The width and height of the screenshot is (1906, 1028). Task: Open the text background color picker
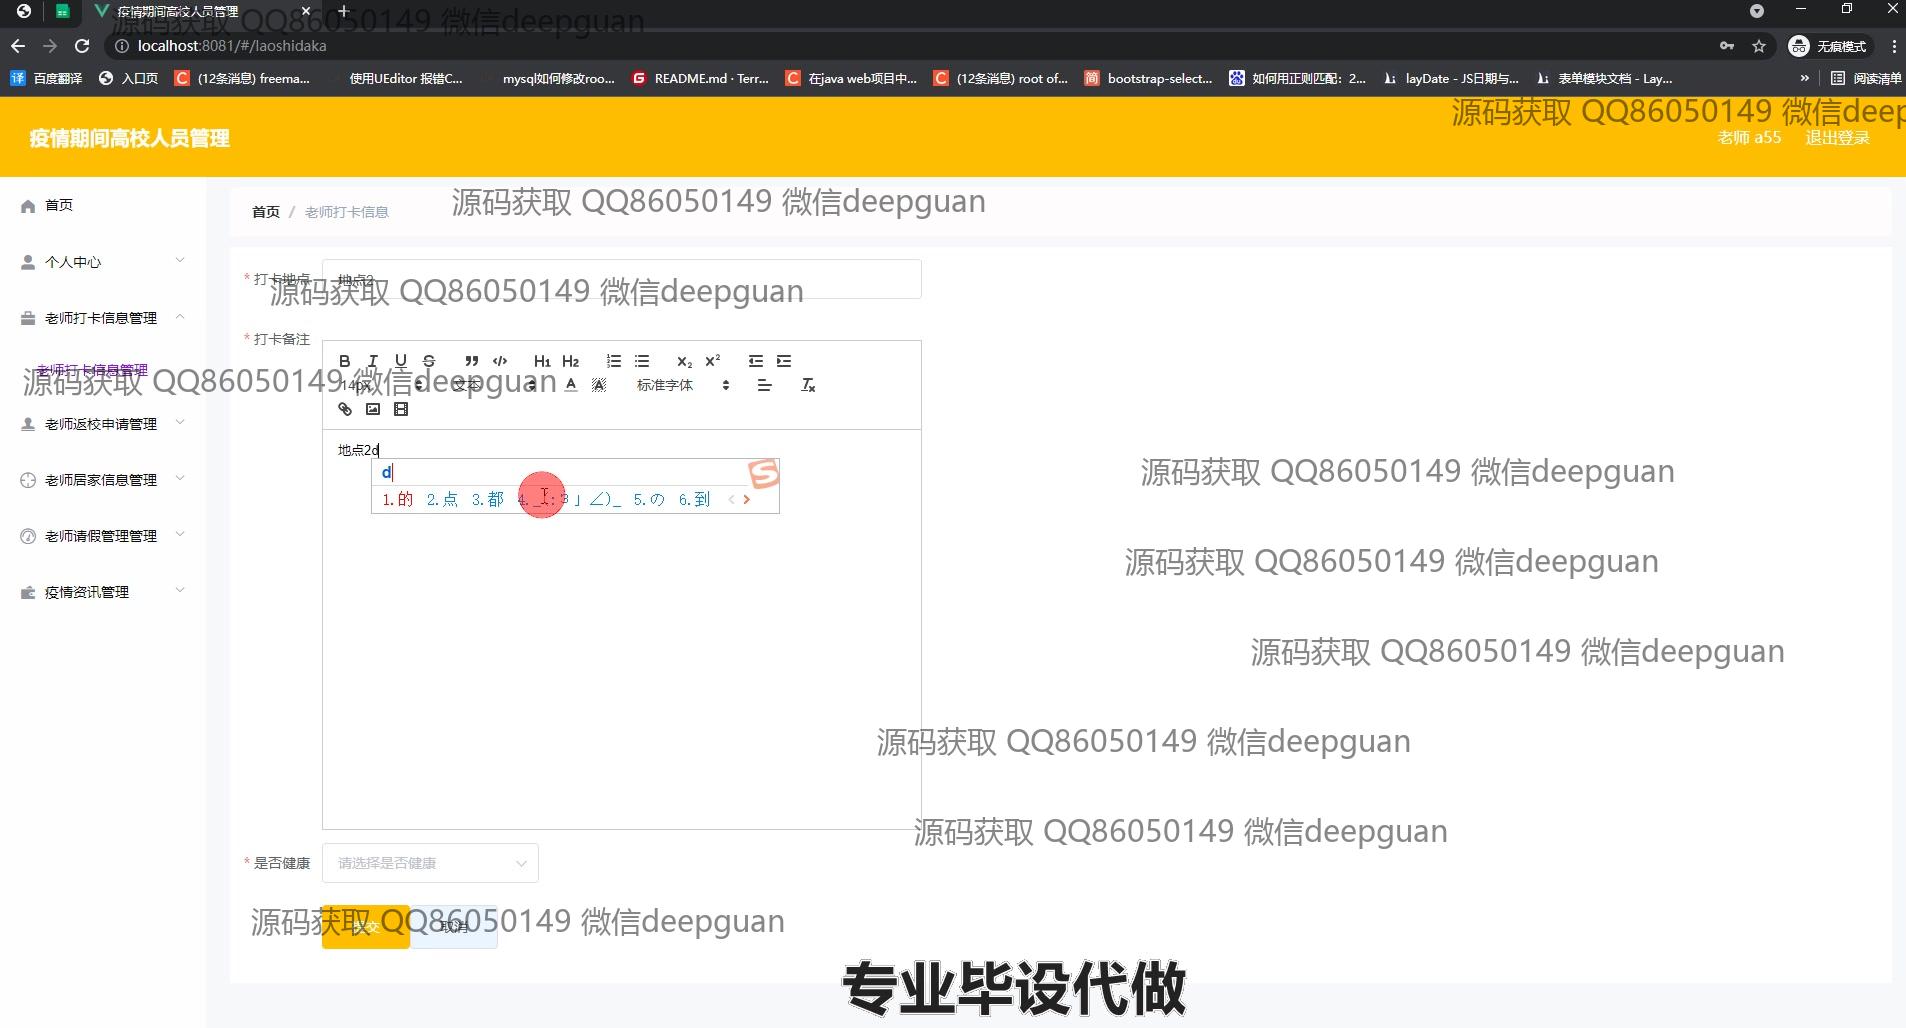[599, 385]
